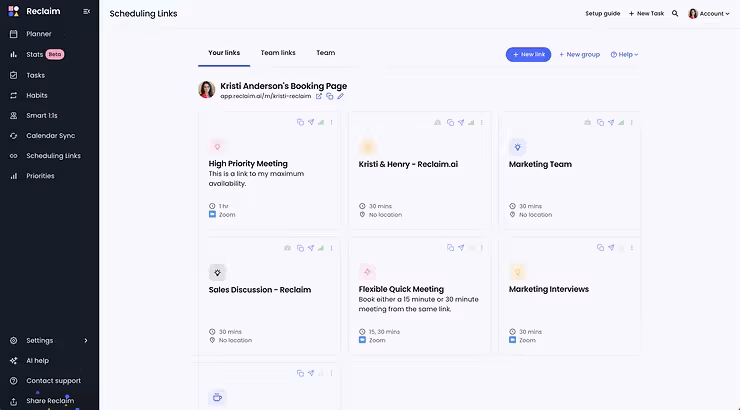Screen dimensions: 740x410
Task: Open AI help
Action: click(37, 361)
